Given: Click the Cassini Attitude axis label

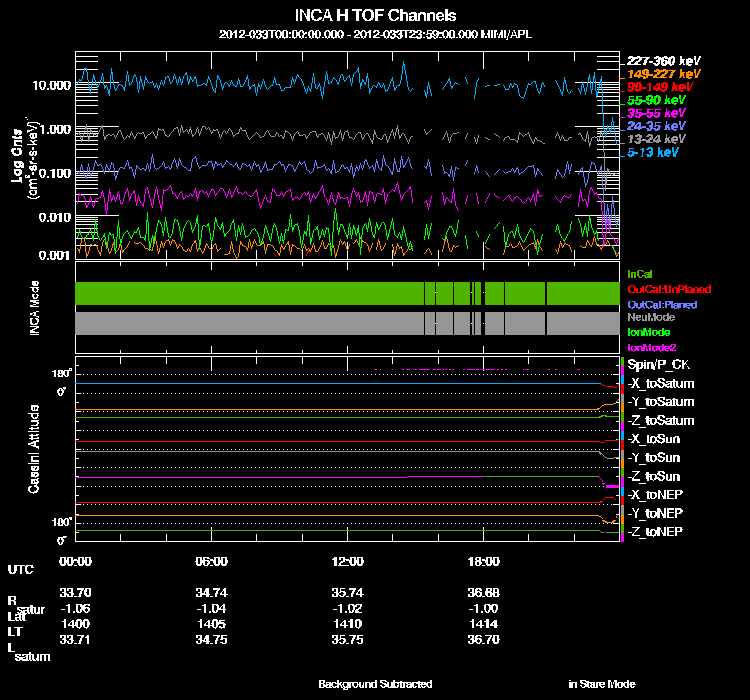Looking at the screenshot, I should [34, 449].
